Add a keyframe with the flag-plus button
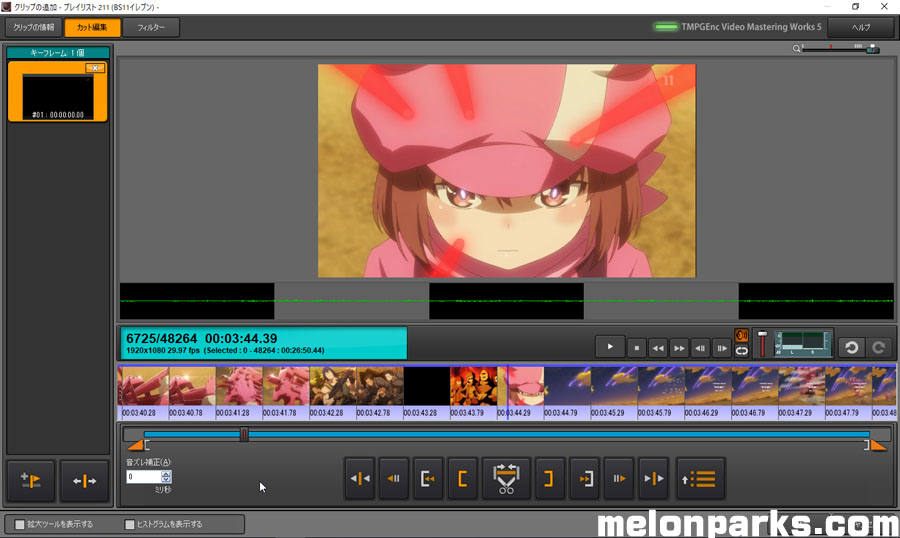 coord(30,481)
